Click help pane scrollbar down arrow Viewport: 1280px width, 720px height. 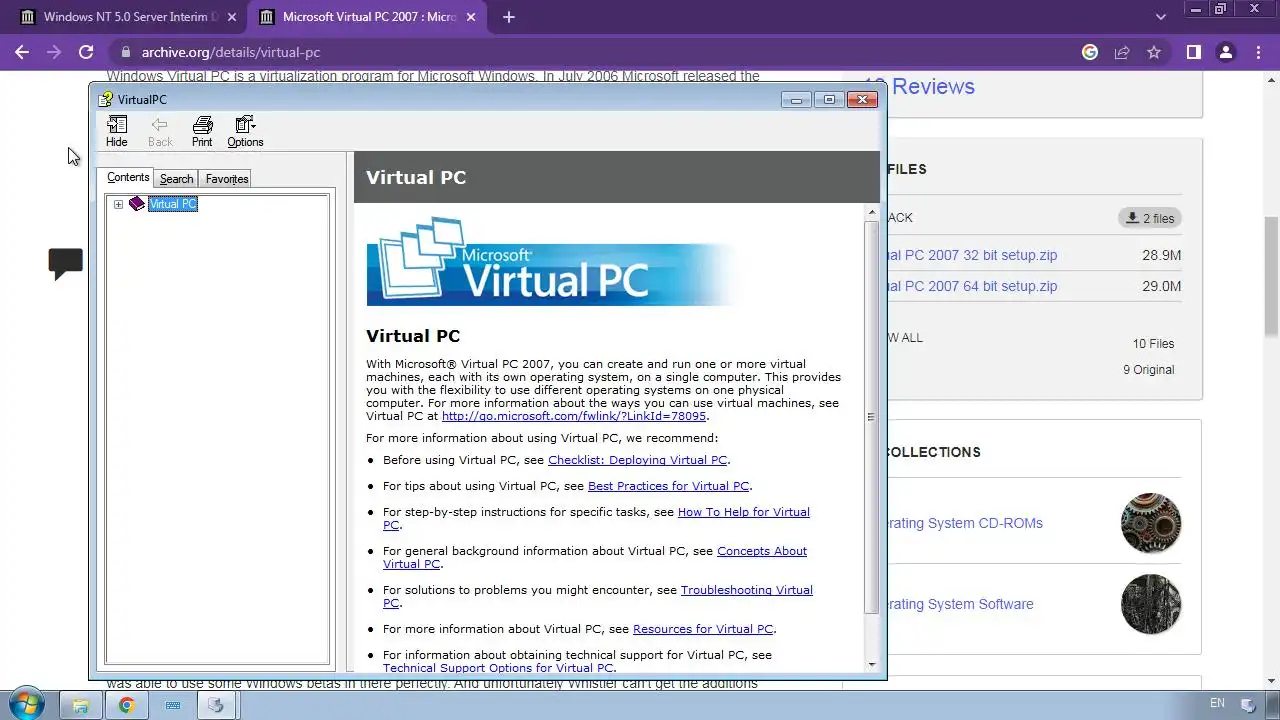(871, 664)
